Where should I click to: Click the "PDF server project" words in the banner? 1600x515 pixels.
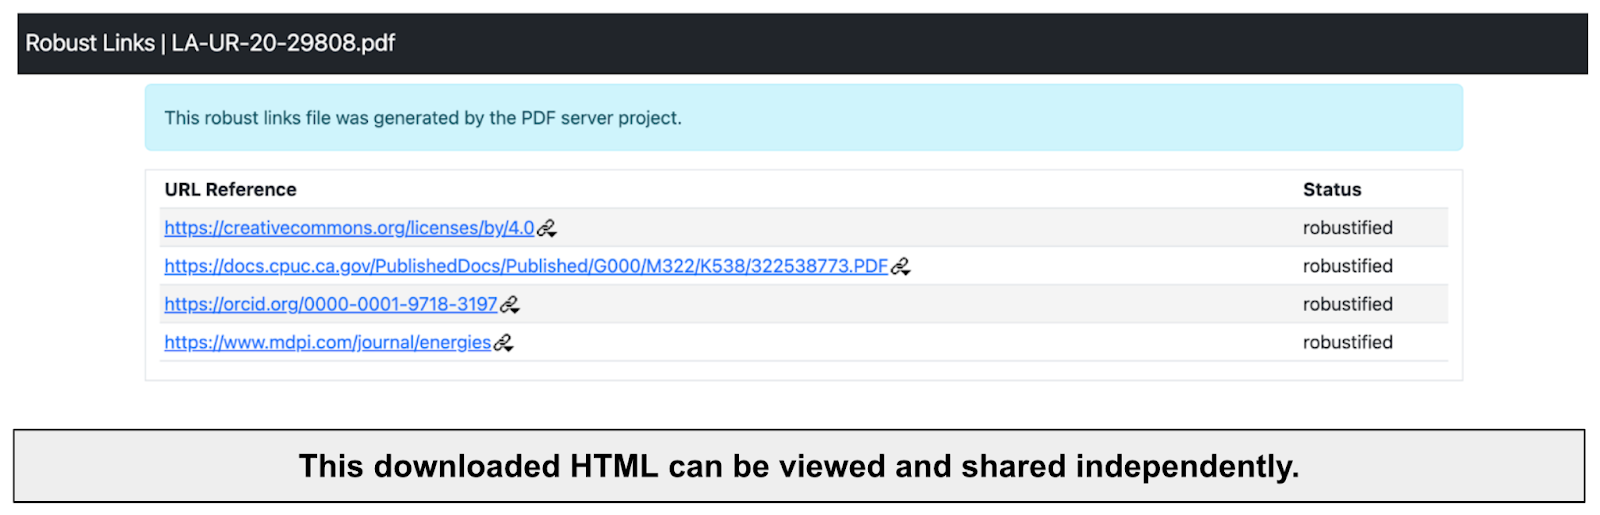(x=601, y=118)
